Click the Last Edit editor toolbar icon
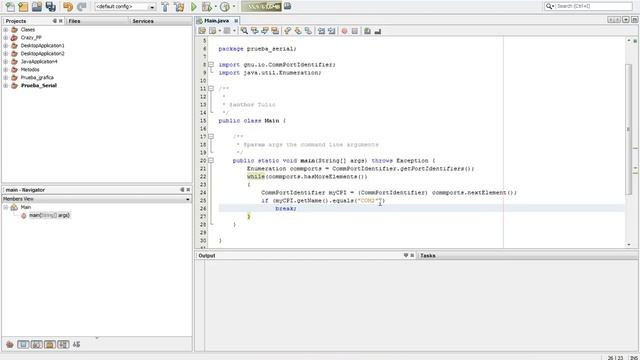The image size is (640, 360). [202, 31]
